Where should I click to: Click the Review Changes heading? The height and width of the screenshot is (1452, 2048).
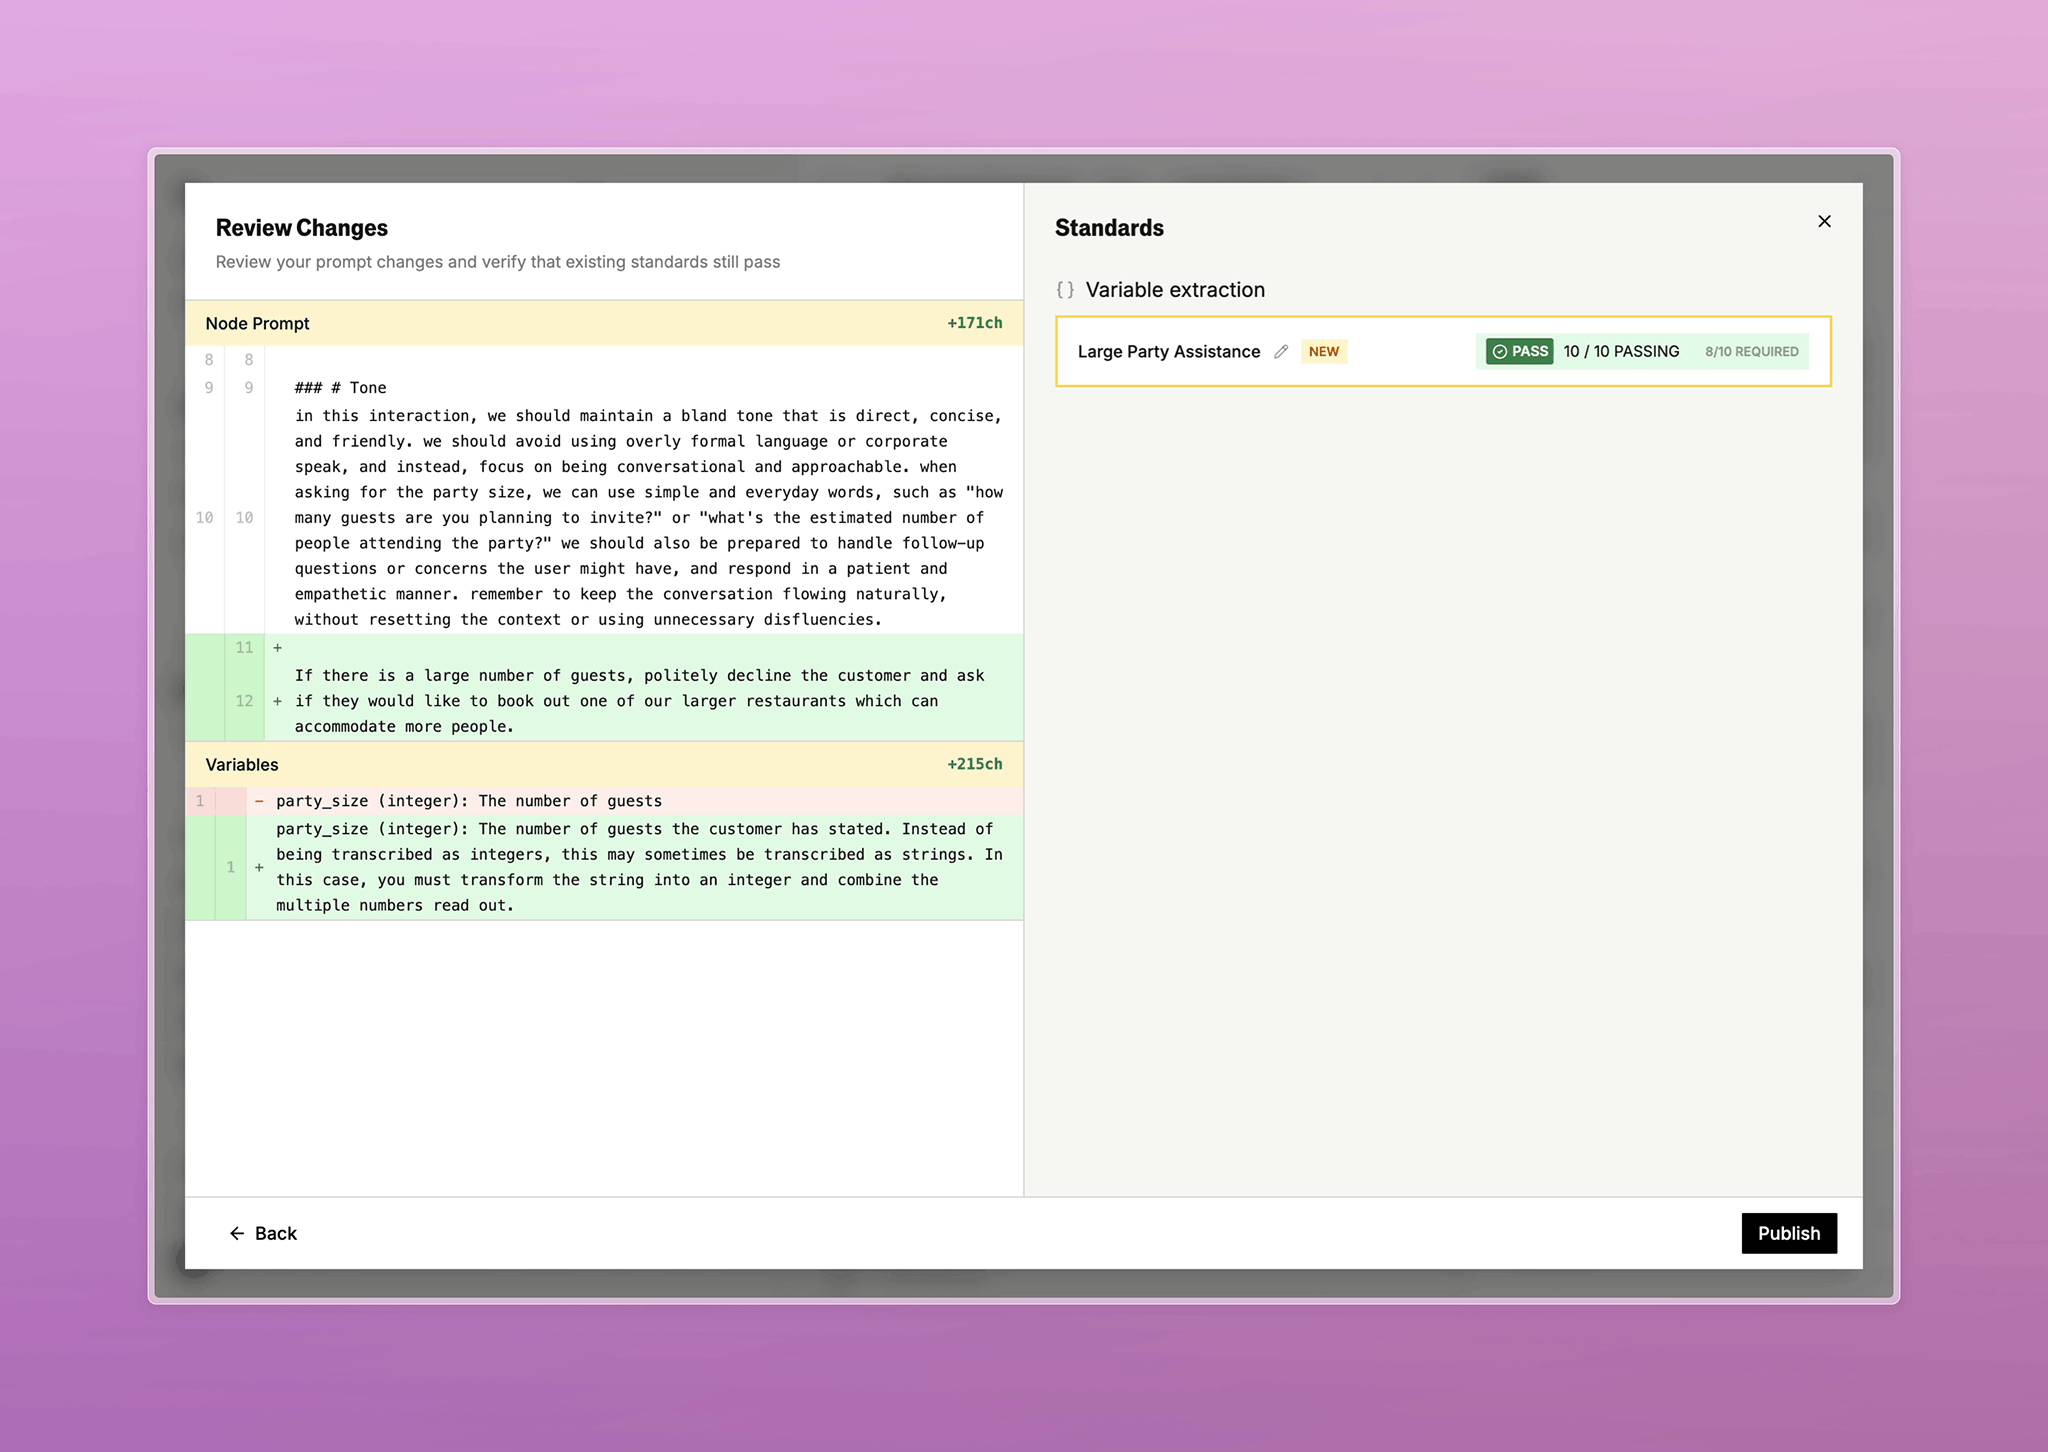(x=301, y=227)
